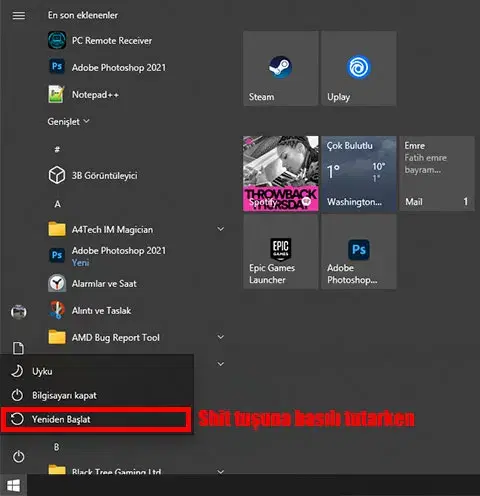Launch Notepad++ from the recently added list
The image size is (480, 496).
83,94
